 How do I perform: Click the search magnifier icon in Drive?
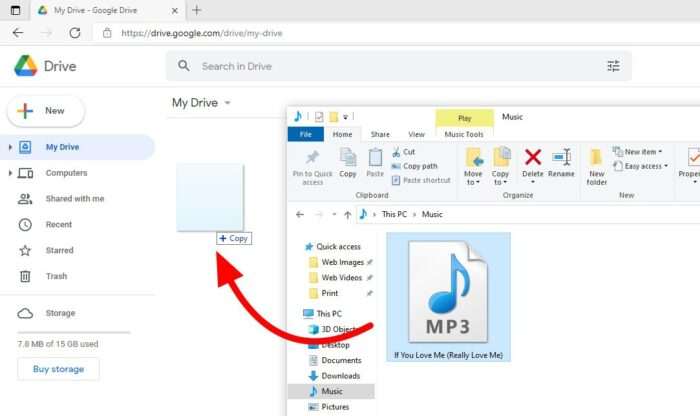(x=183, y=66)
